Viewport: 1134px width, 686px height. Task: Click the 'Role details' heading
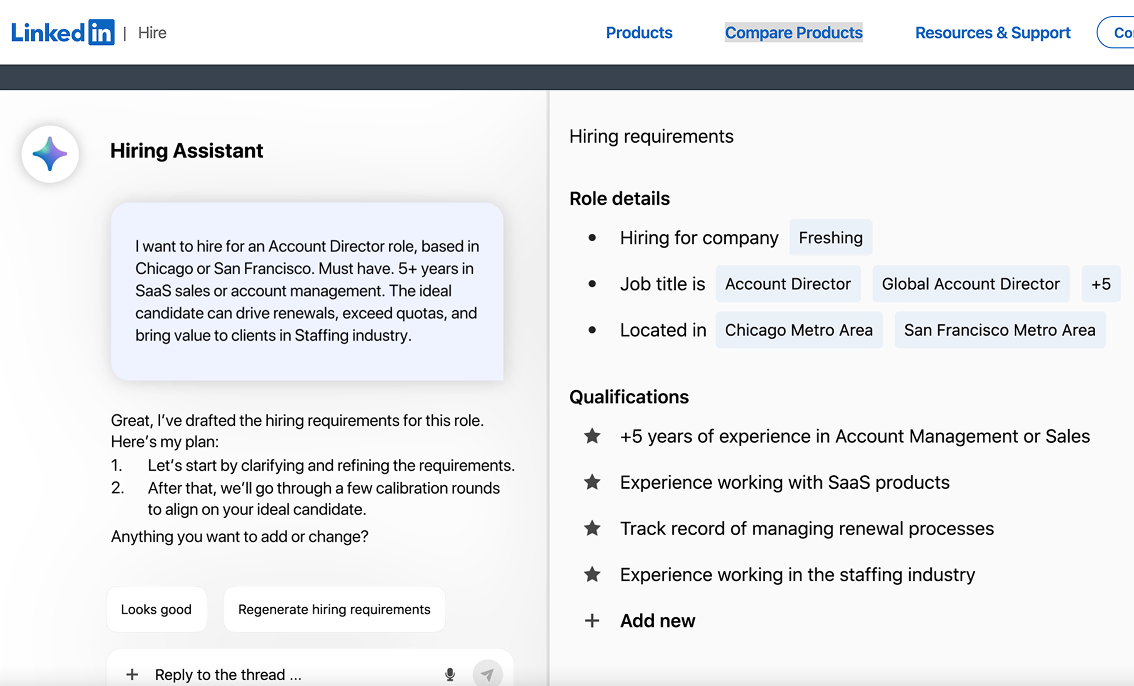620,199
